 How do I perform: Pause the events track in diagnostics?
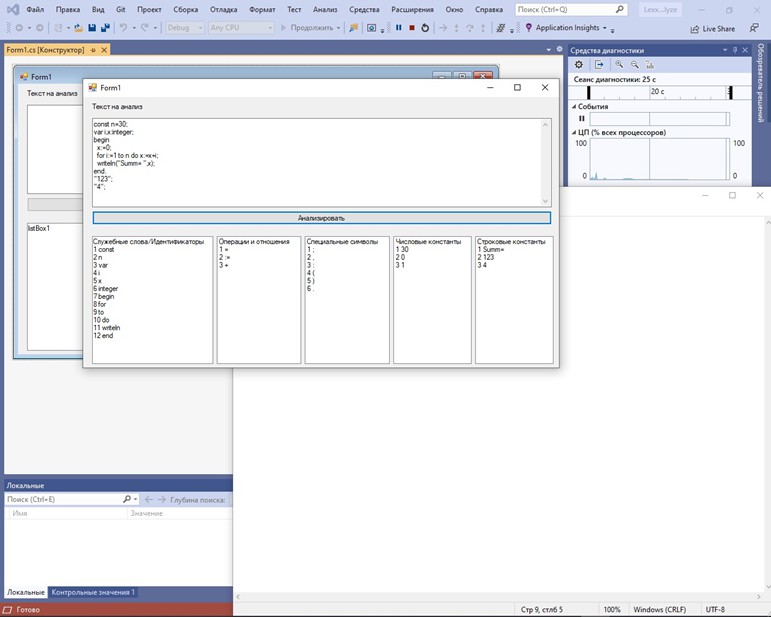tap(582, 118)
